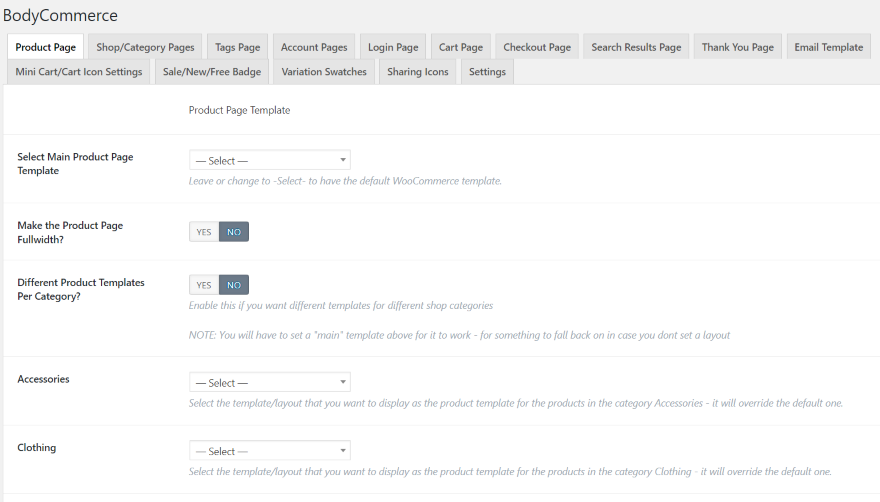Go to Sale/New/Free Badge tab
880x502 pixels.
click(x=212, y=72)
